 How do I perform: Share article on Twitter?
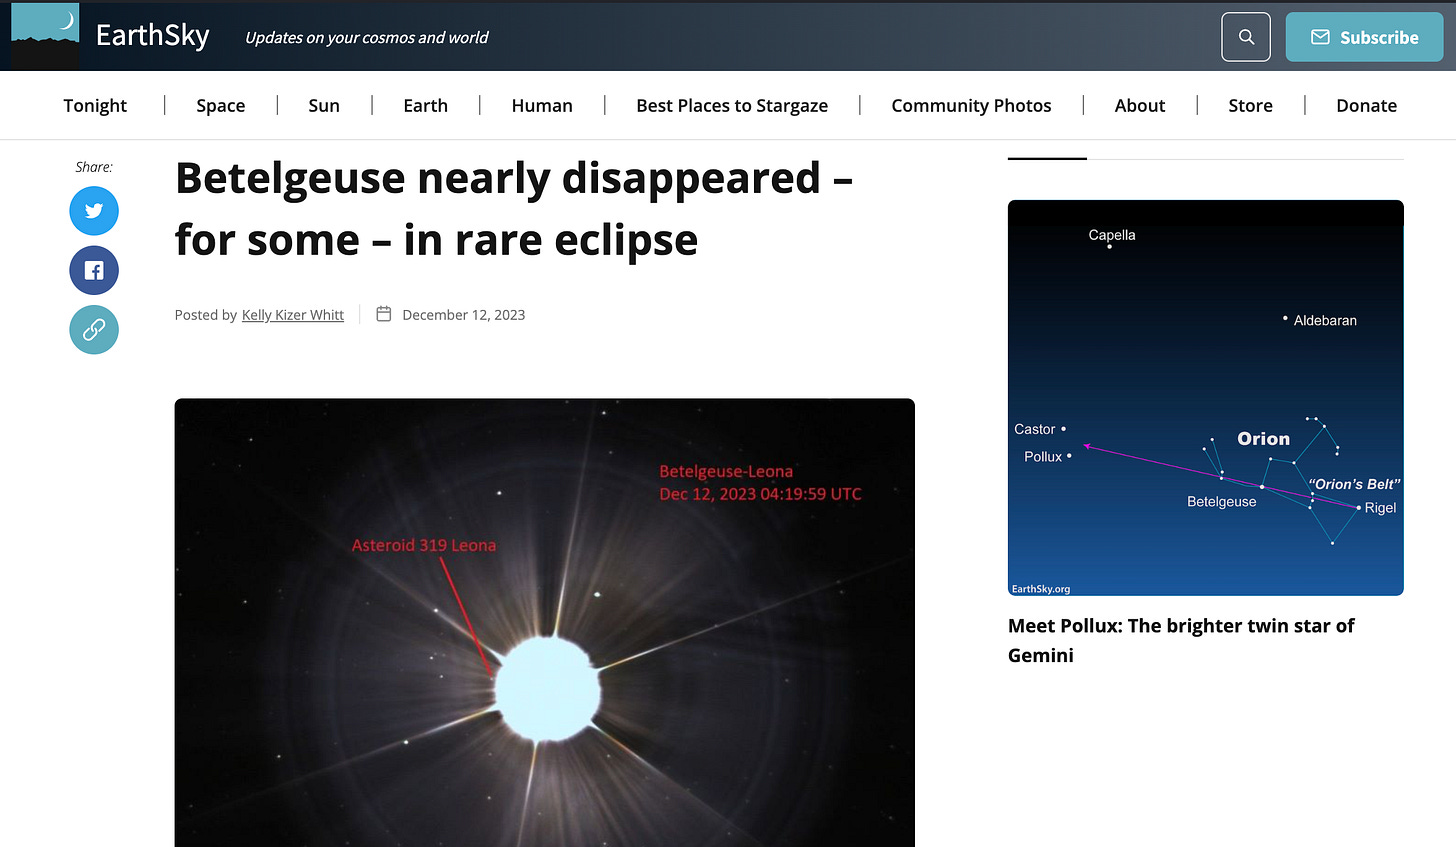tap(94, 211)
